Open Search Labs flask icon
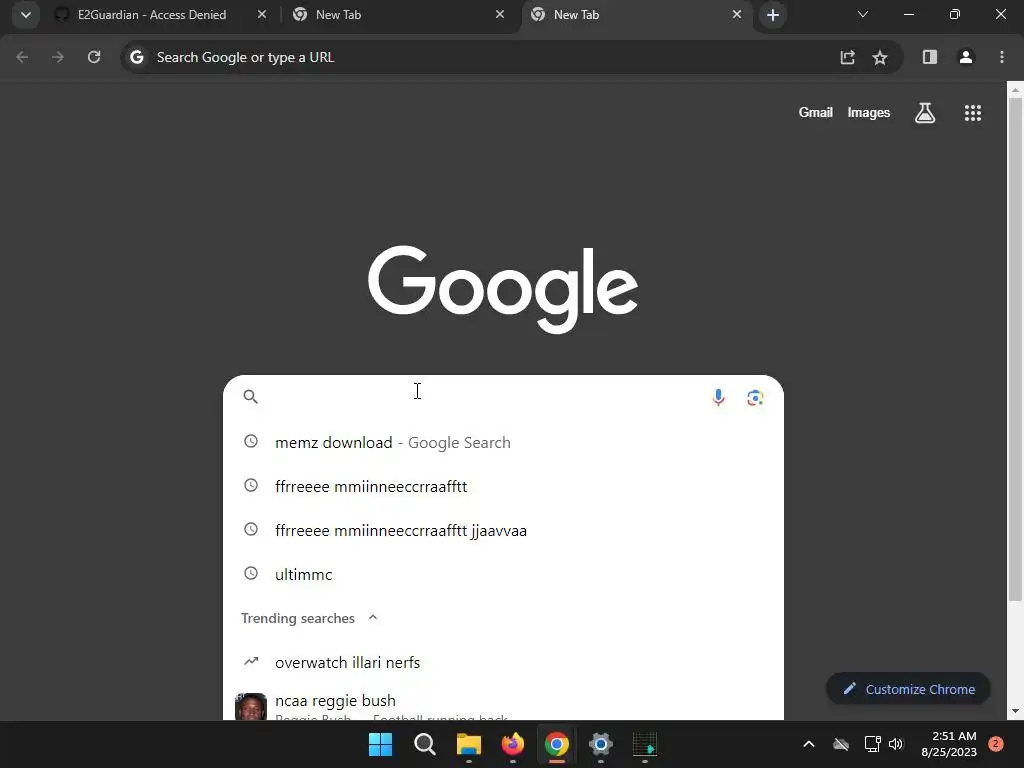Image resolution: width=1024 pixels, height=768 pixels. 925,113
